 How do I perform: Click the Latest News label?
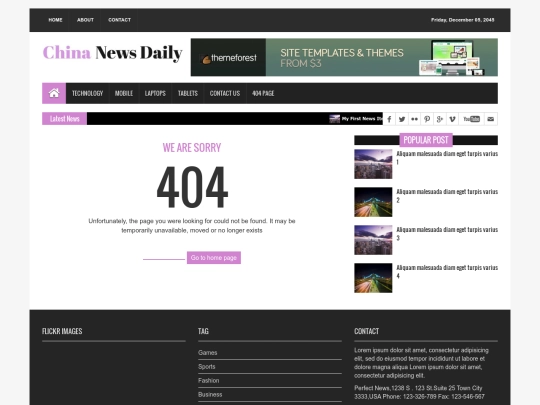point(64,119)
